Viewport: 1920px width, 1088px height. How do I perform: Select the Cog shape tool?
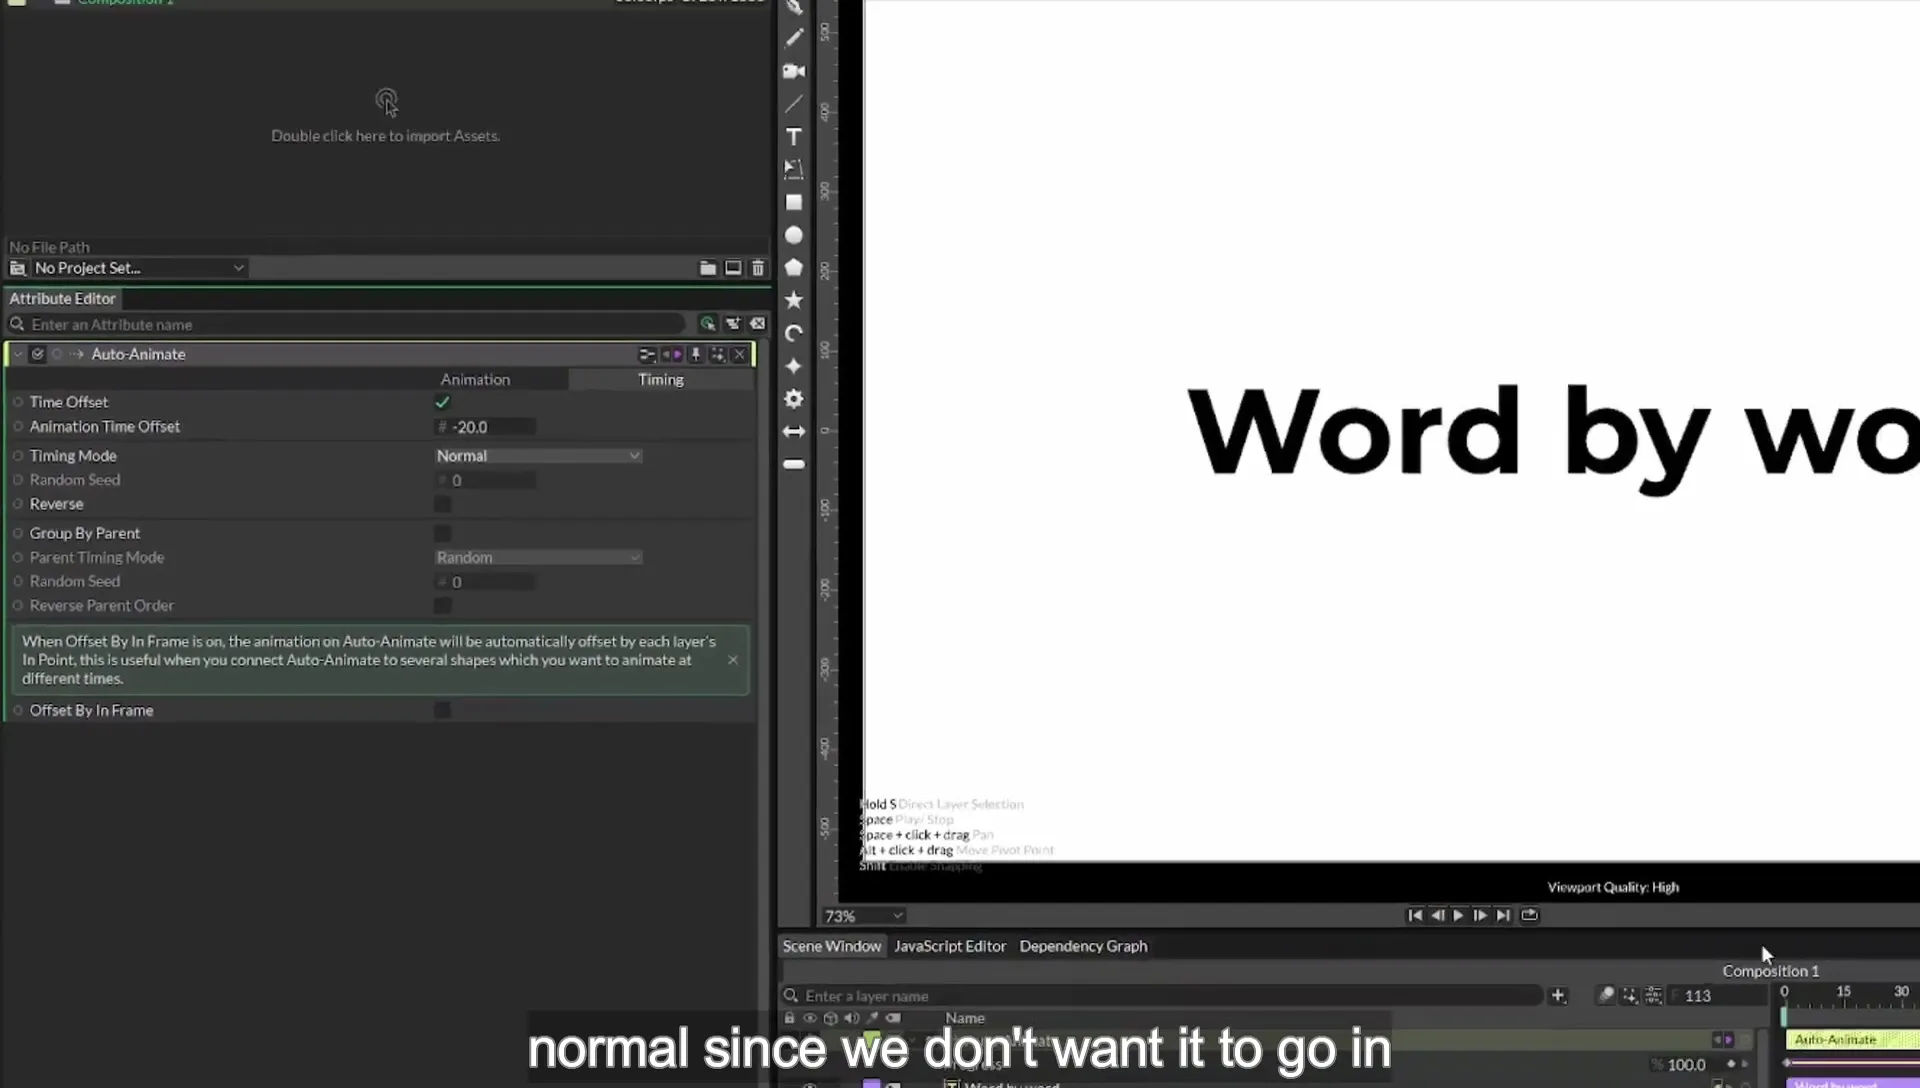tap(794, 399)
